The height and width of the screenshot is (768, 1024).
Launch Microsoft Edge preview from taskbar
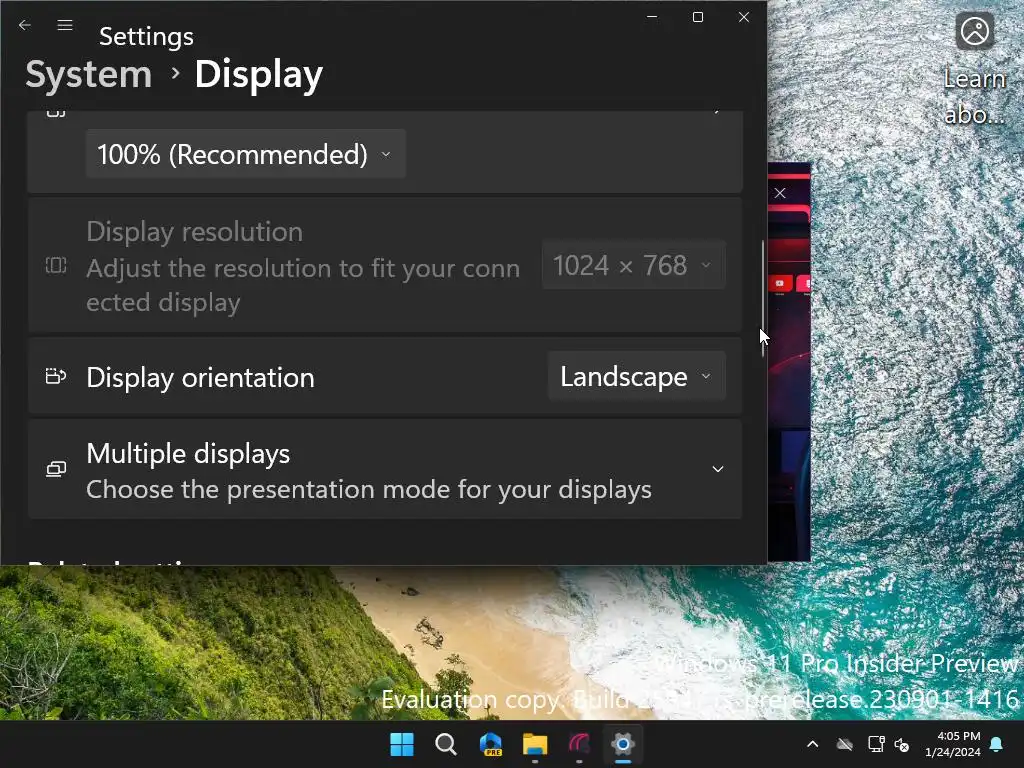(x=490, y=744)
